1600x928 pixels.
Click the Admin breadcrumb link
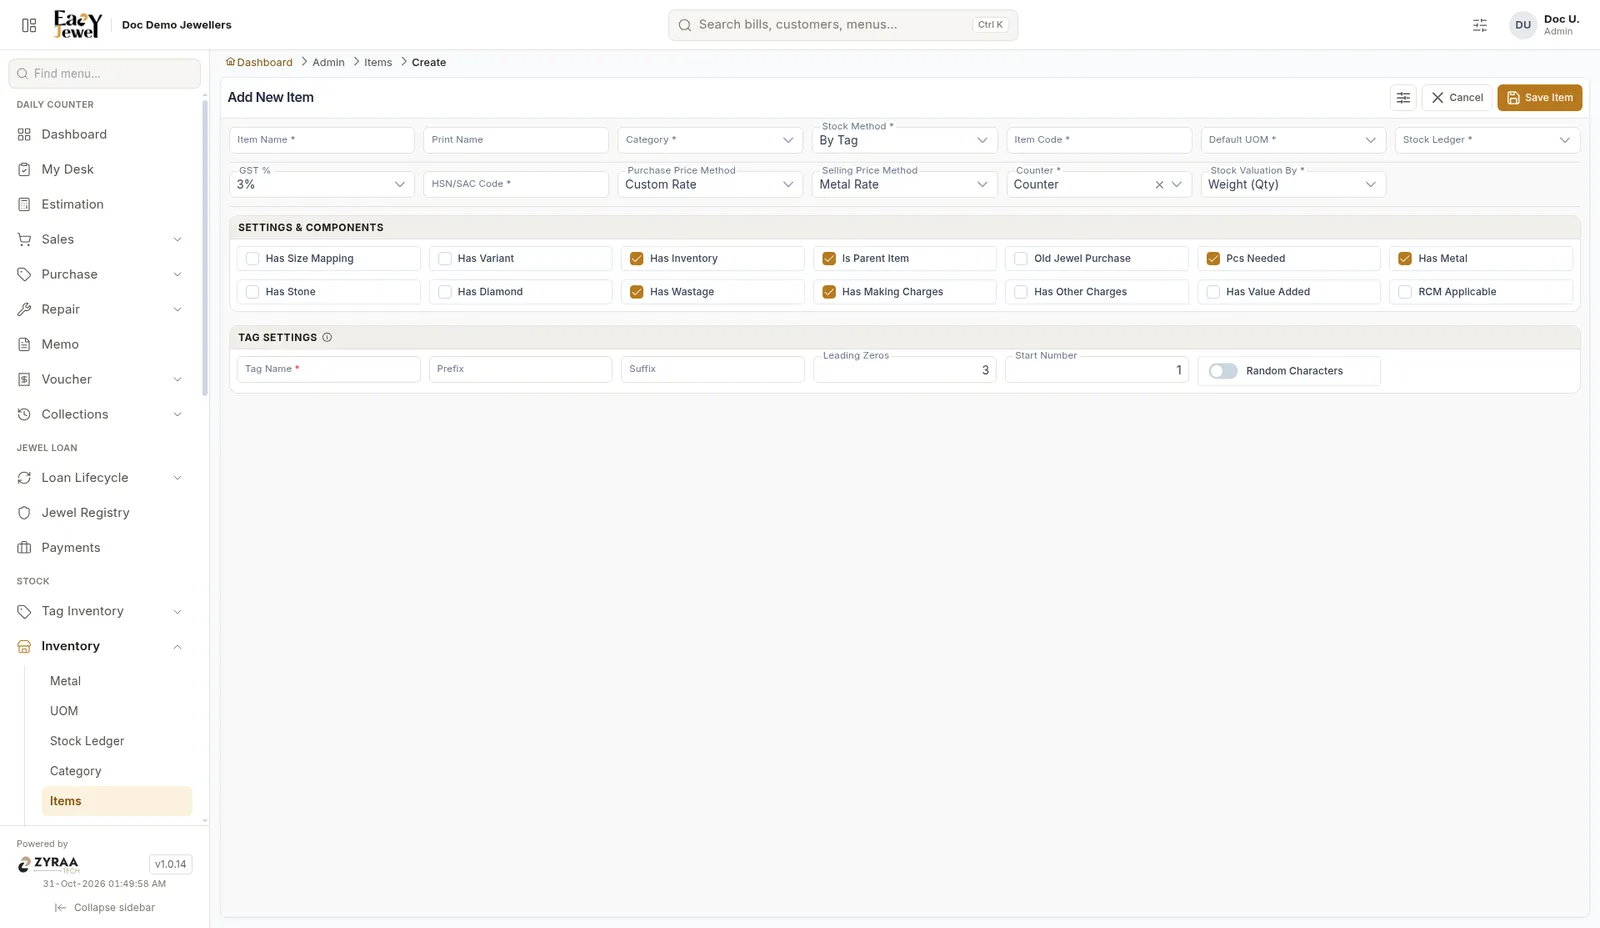(328, 62)
